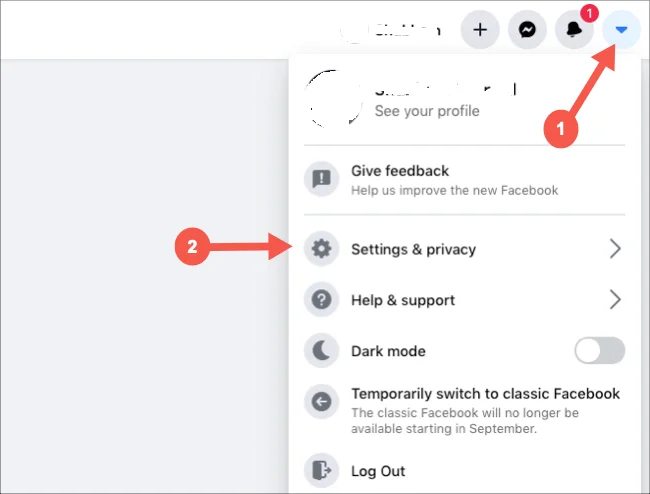Click the Dark mode moon icon
The height and width of the screenshot is (494, 650).
[321, 351]
